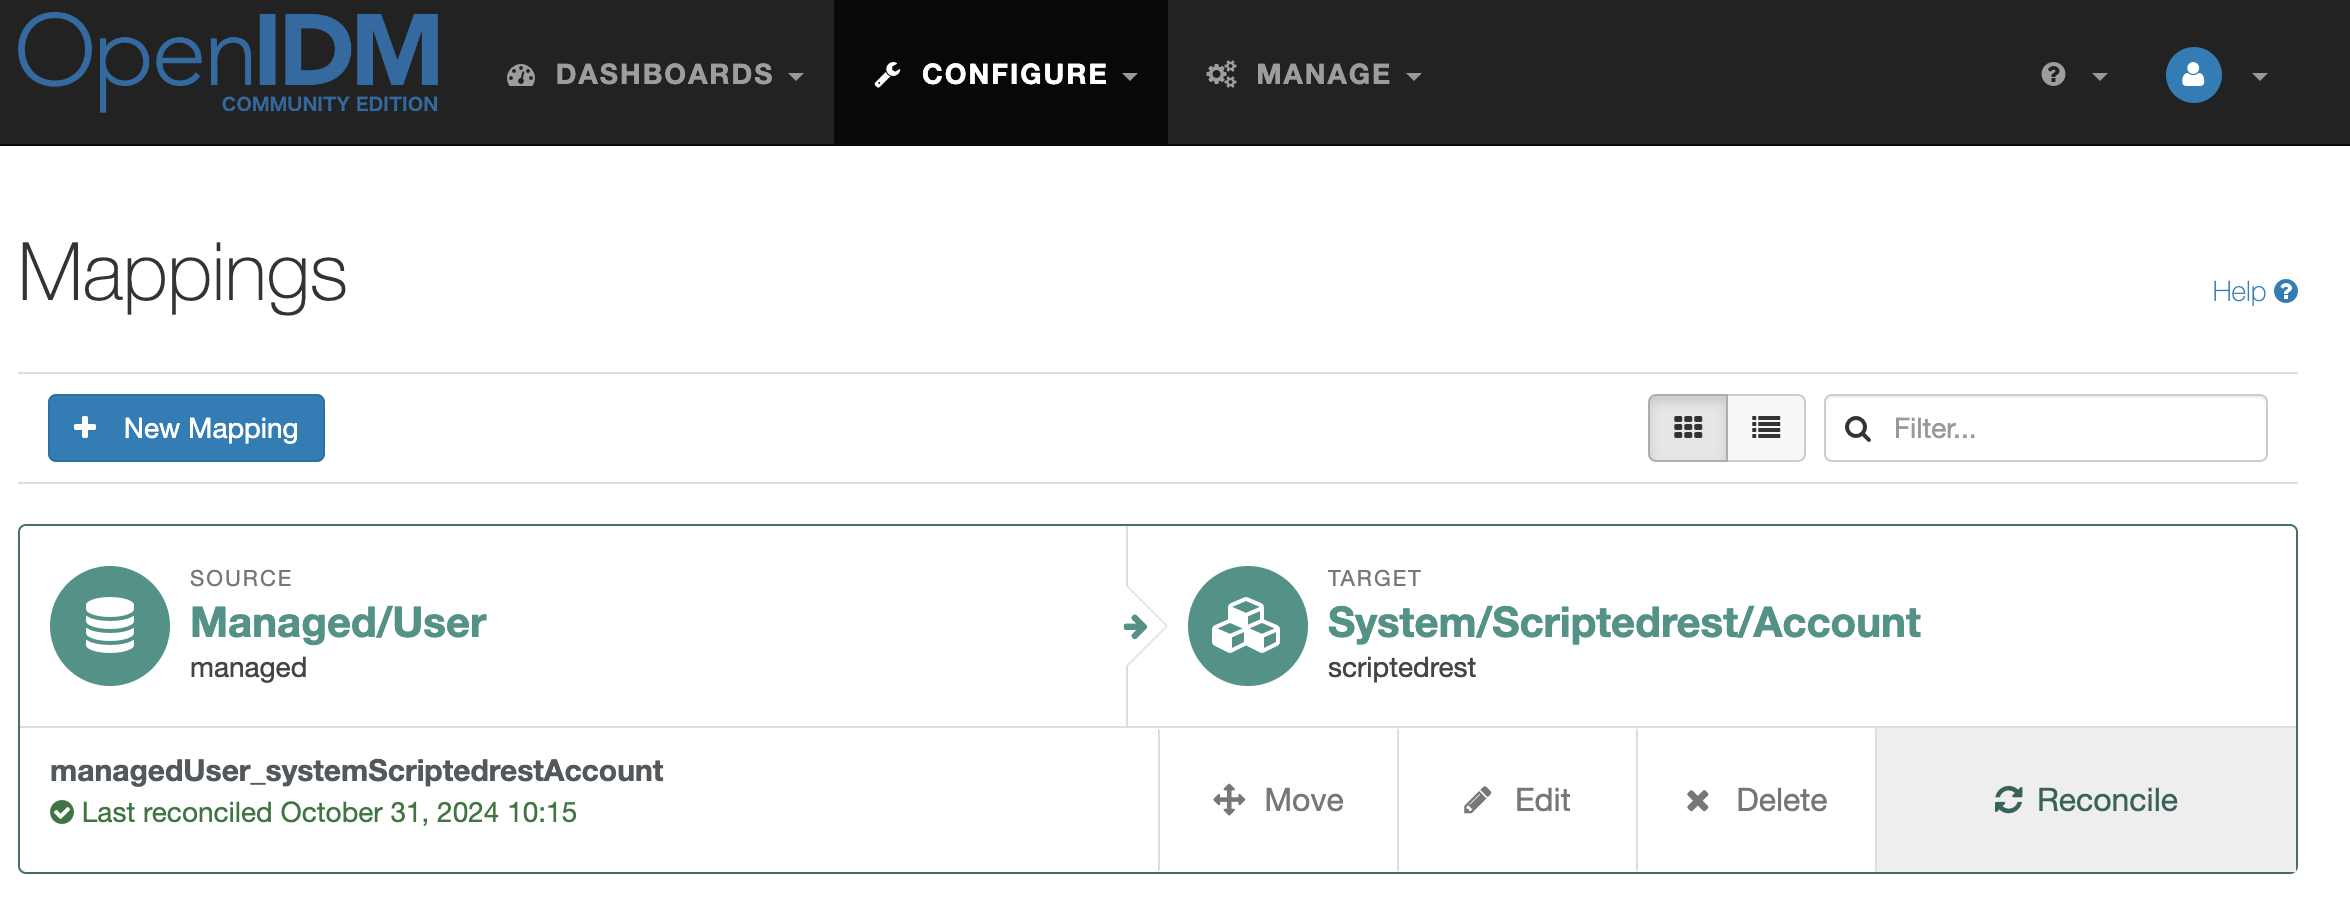The image size is (2350, 900).
Task: Click the Reconcile button on the mapping
Action: (x=2086, y=800)
